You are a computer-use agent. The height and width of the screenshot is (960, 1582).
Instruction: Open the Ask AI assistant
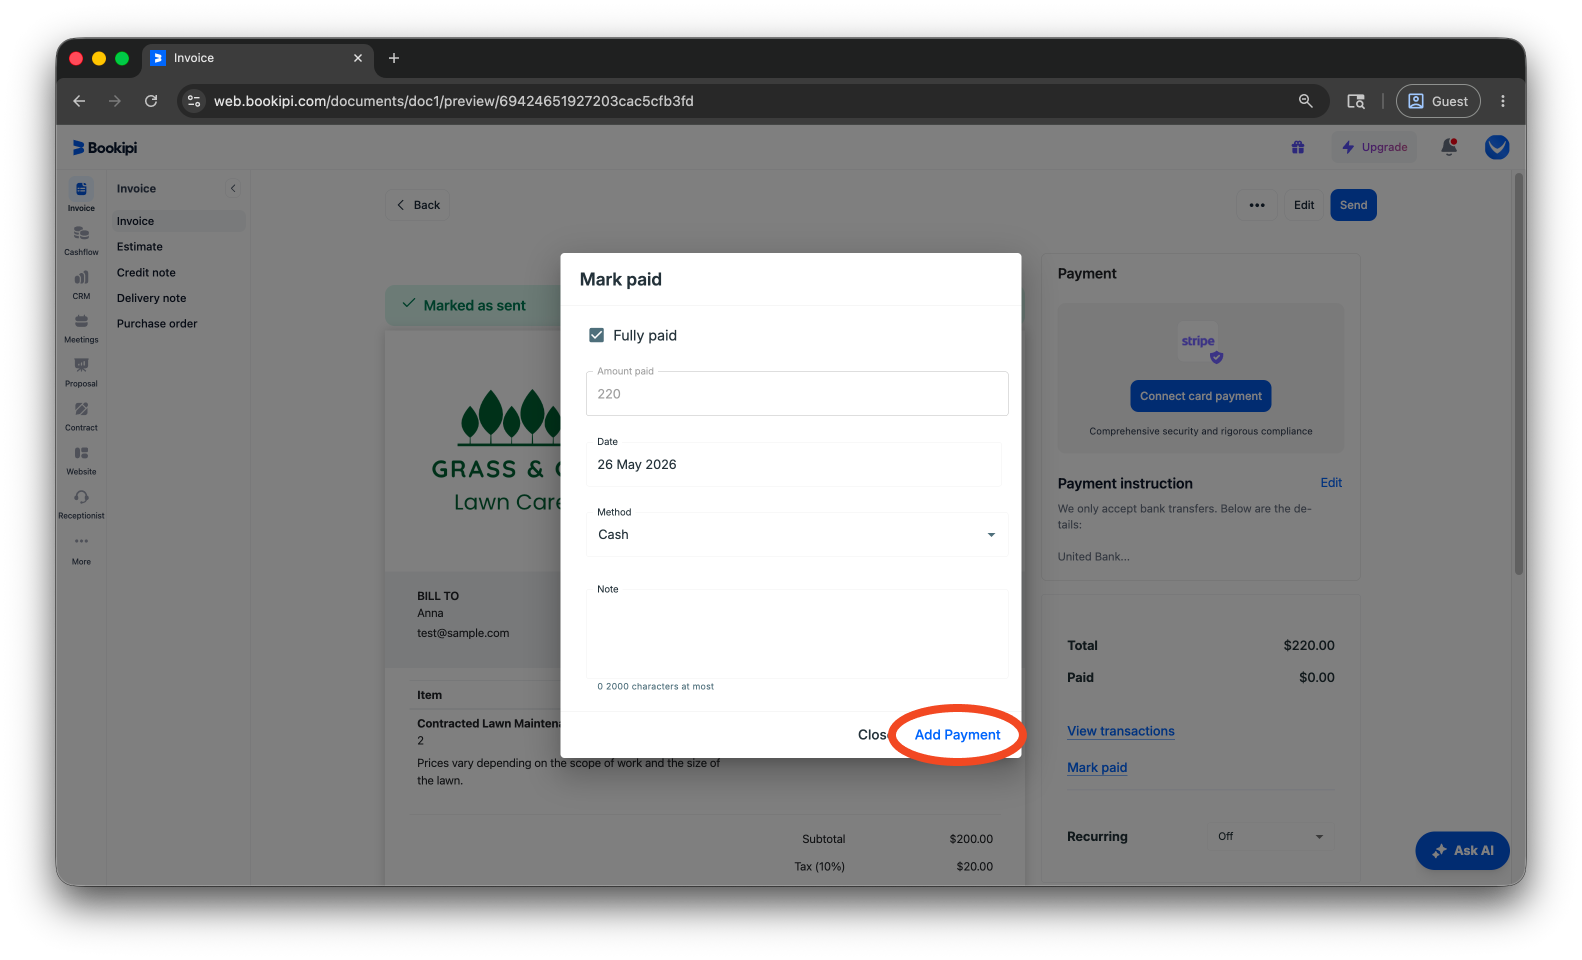pos(1463,851)
